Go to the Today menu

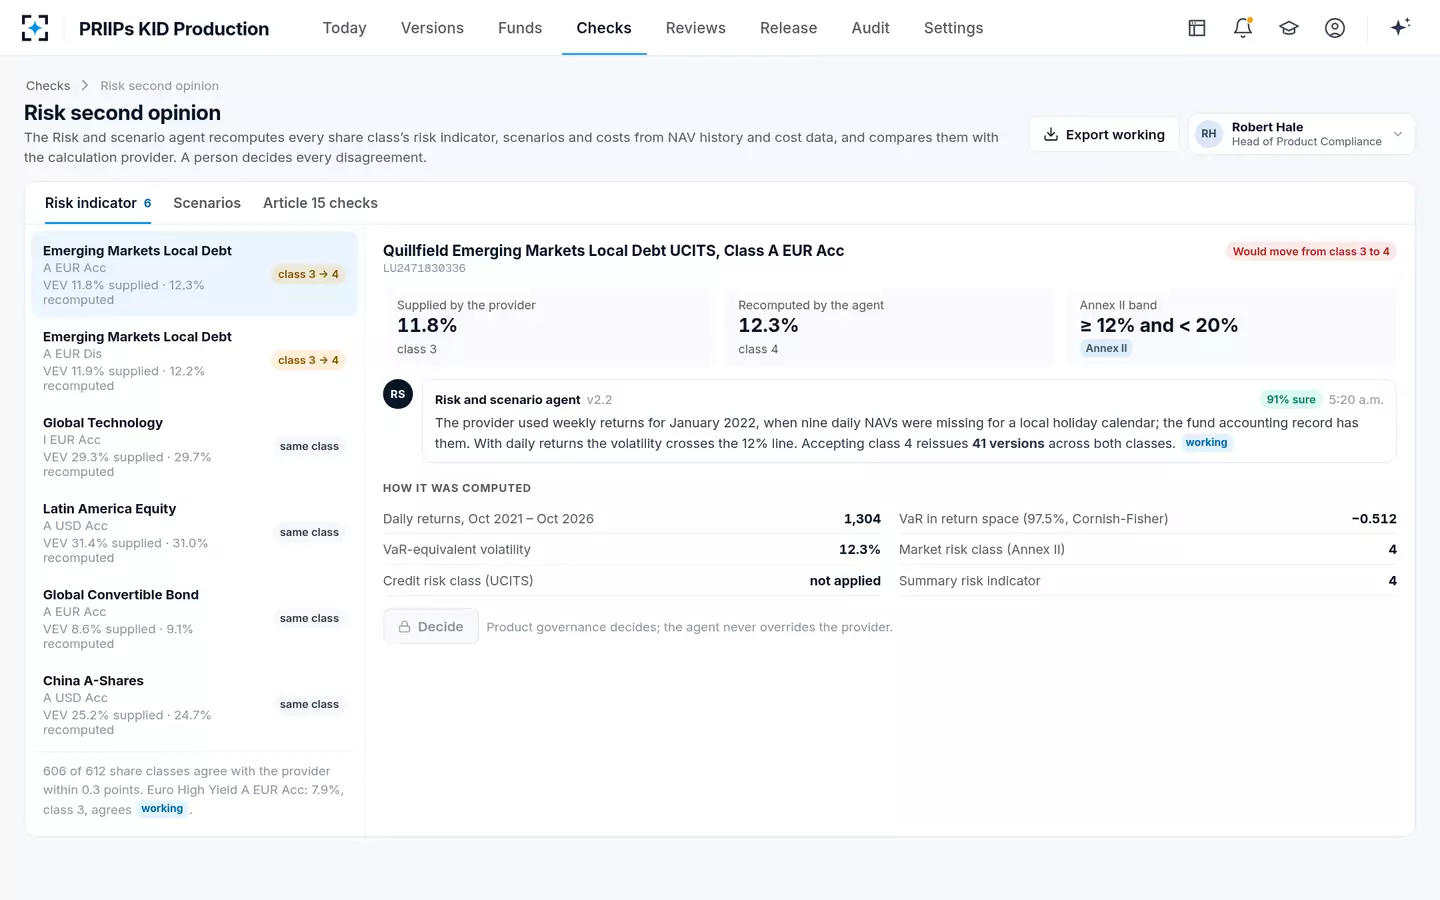tap(344, 28)
